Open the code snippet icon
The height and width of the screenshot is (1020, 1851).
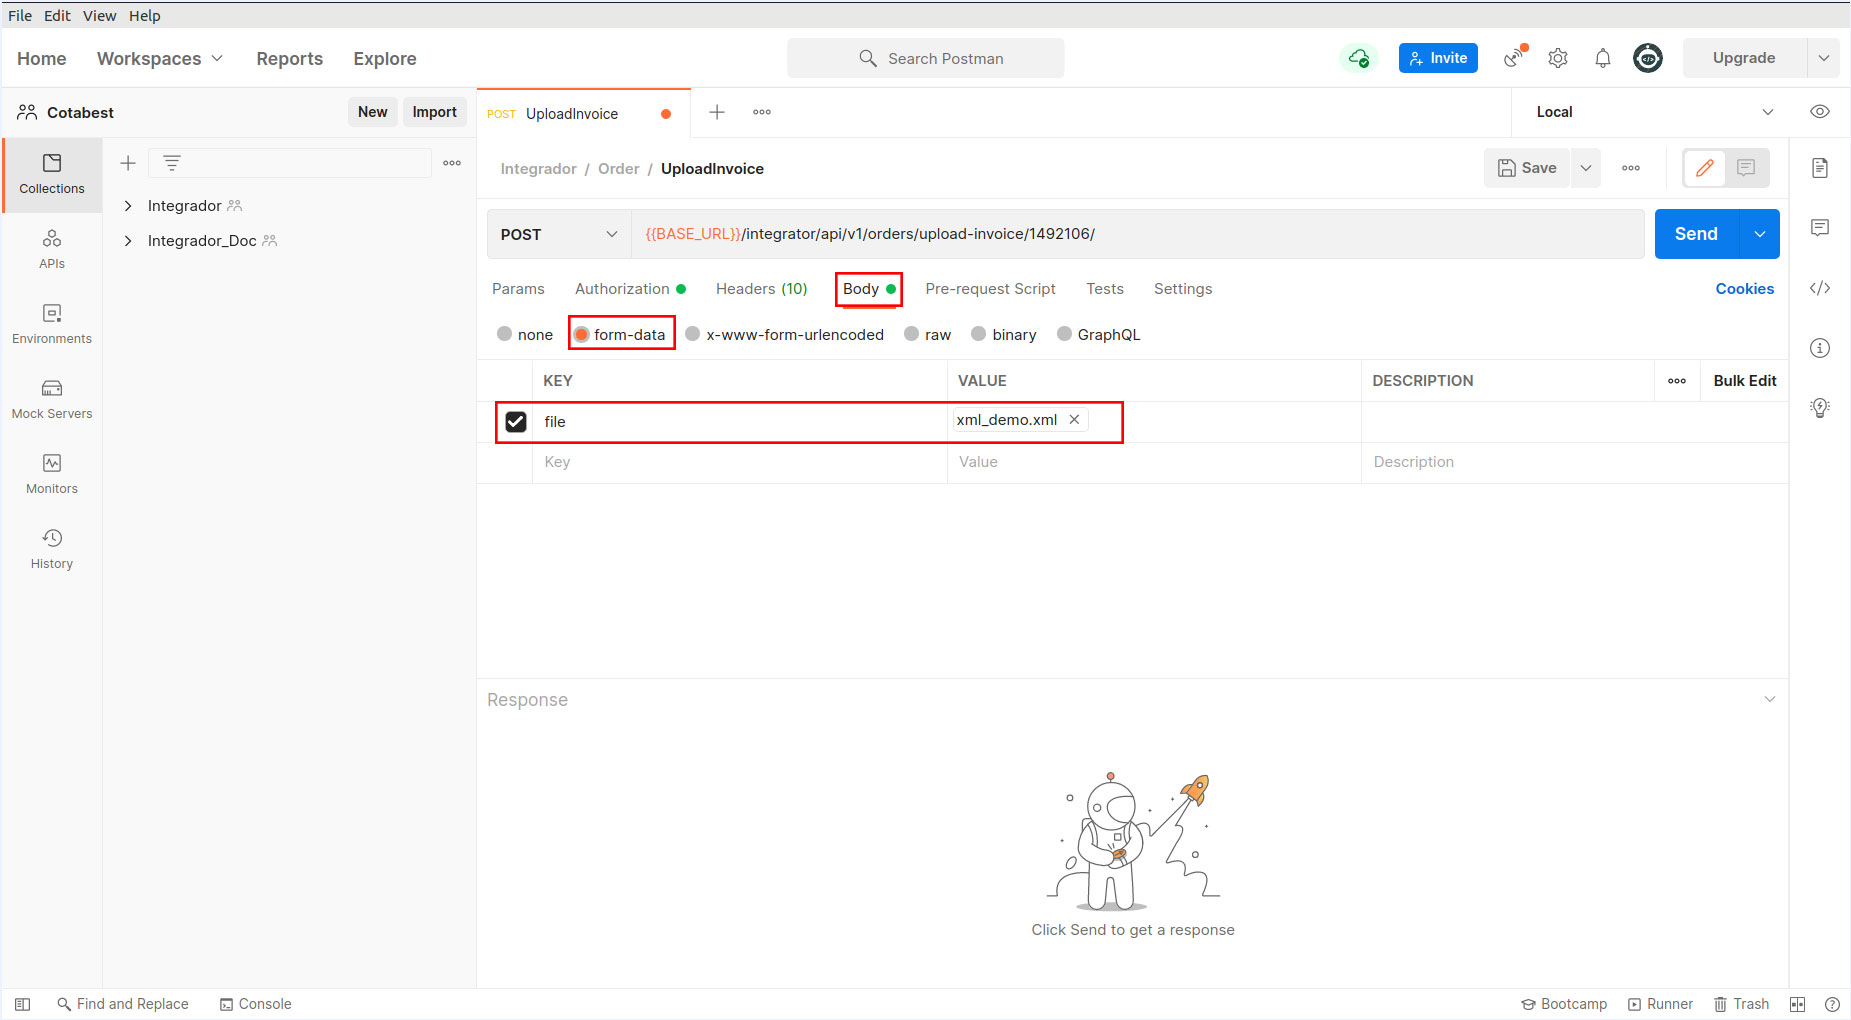pos(1820,288)
